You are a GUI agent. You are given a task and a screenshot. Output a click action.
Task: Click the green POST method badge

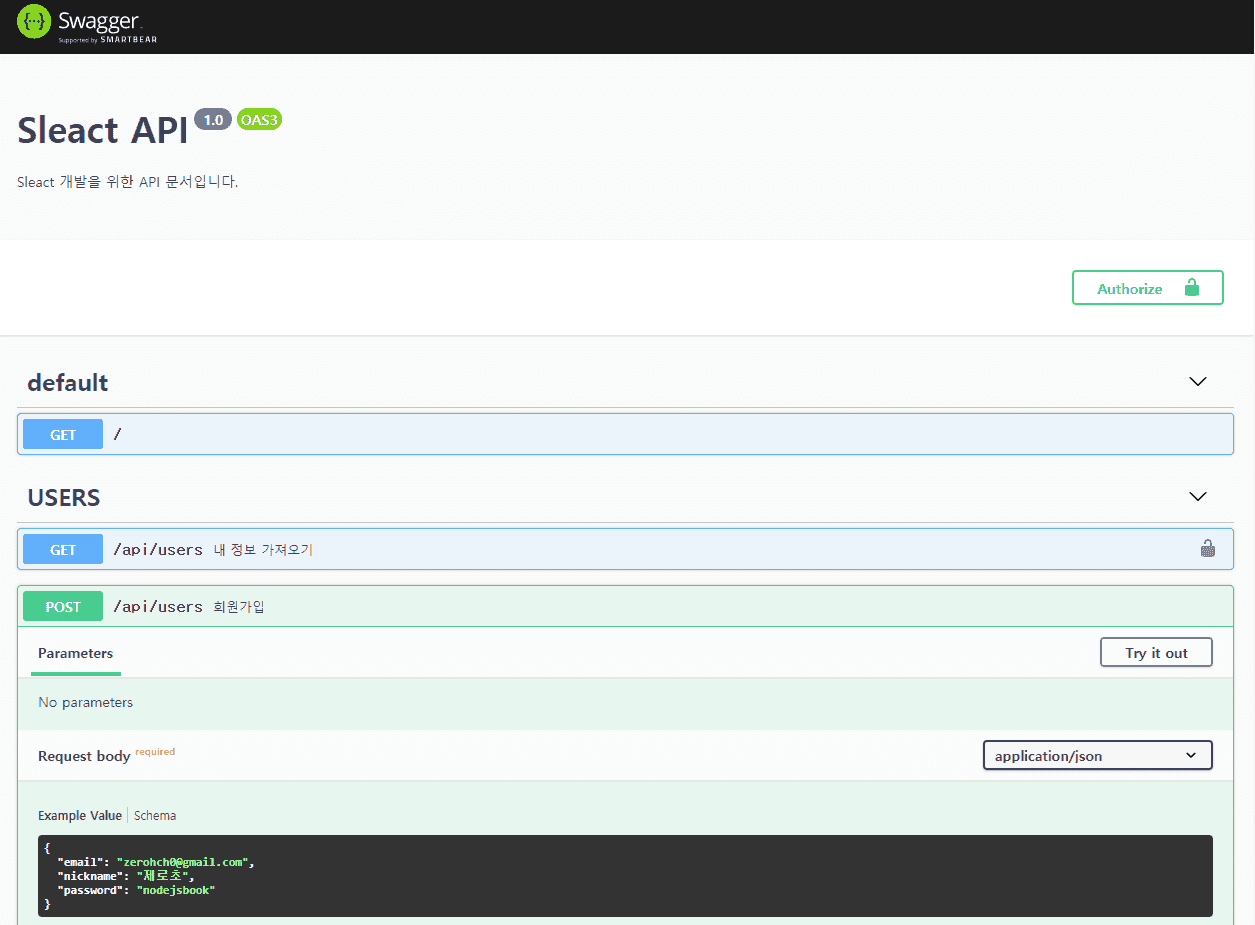point(63,606)
